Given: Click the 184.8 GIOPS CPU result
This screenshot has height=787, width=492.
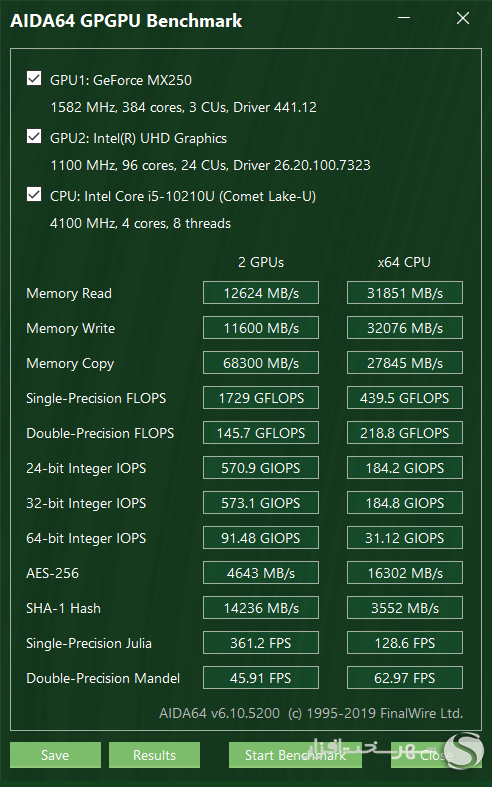Looking at the screenshot, I should point(405,503).
